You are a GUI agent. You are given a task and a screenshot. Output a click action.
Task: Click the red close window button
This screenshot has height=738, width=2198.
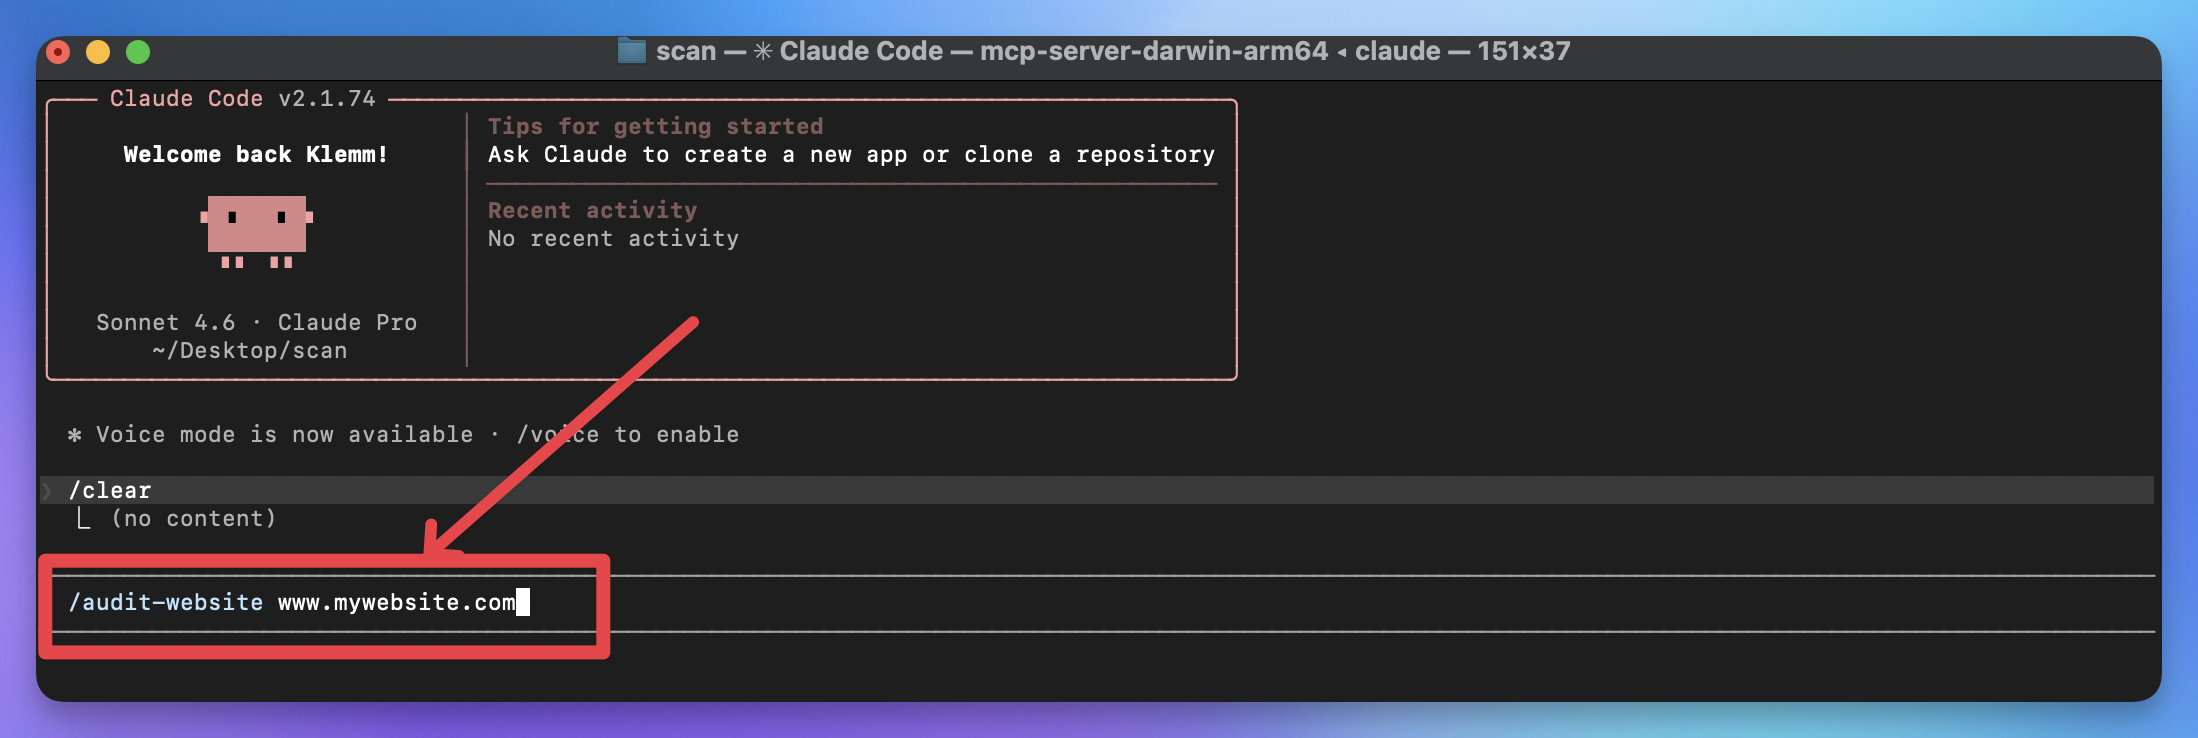coord(58,52)
